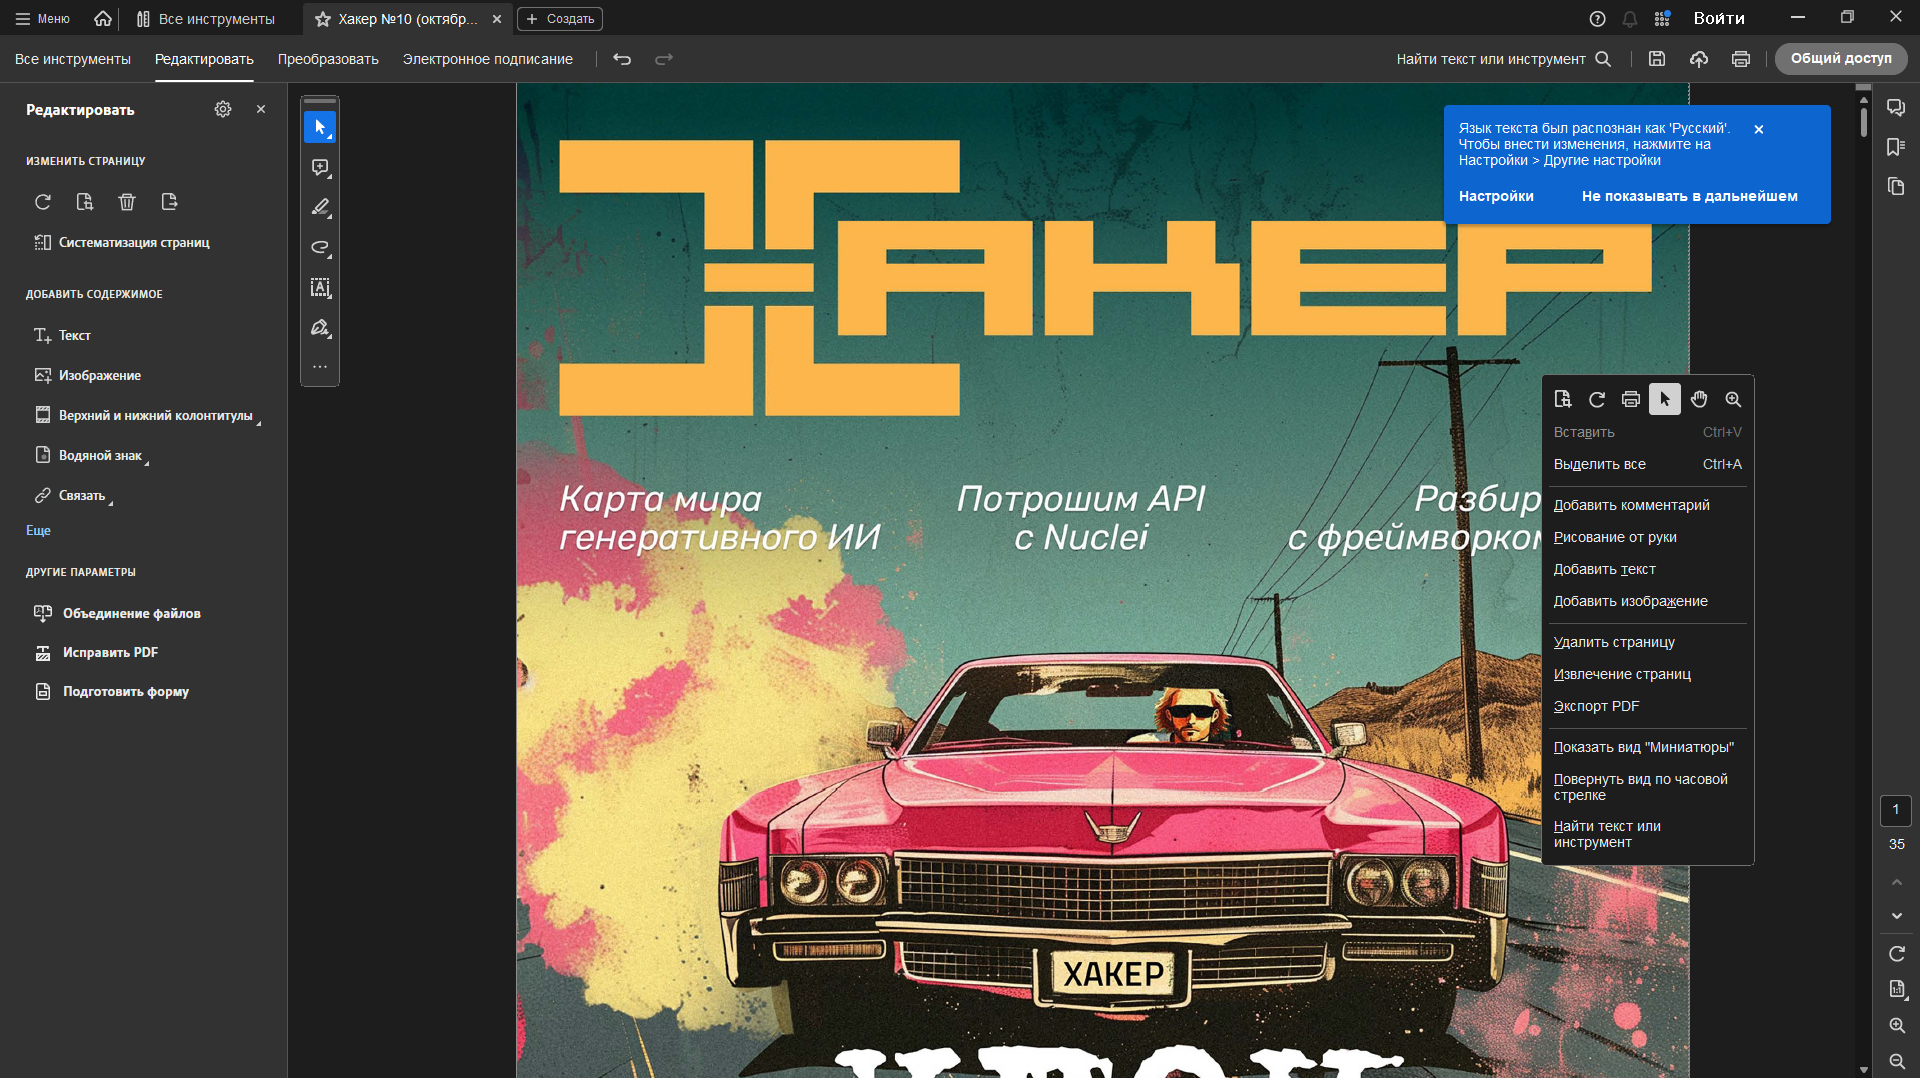The height and width of the screenshot is (1080, 1920).
Task: Choose Добавить комментарий in context menu
Action: (x=1648, y=505)
